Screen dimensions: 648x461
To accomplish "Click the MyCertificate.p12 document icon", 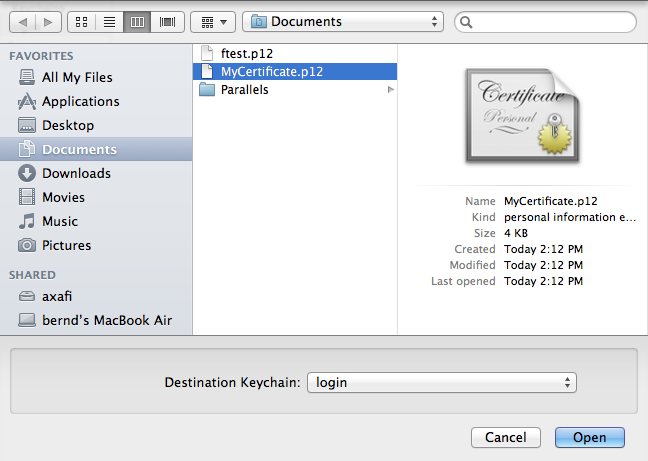I will 207,71.
